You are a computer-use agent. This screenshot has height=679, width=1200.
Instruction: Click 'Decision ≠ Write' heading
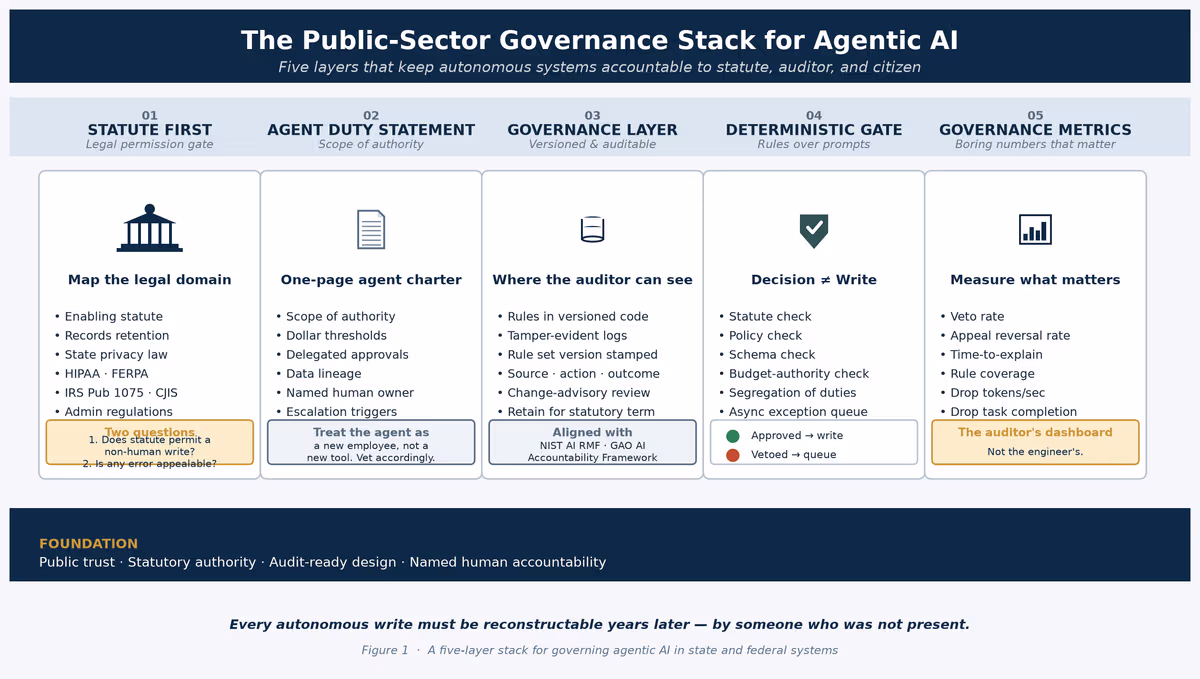click(x=814, y=280)
